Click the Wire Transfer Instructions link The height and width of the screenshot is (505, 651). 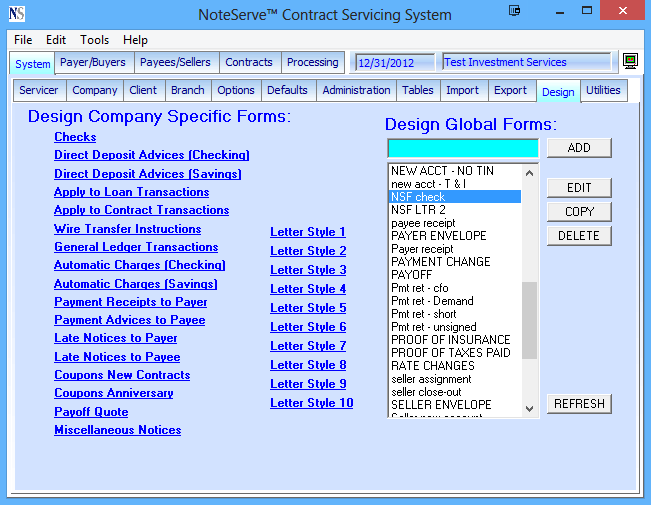coord(127,229)
